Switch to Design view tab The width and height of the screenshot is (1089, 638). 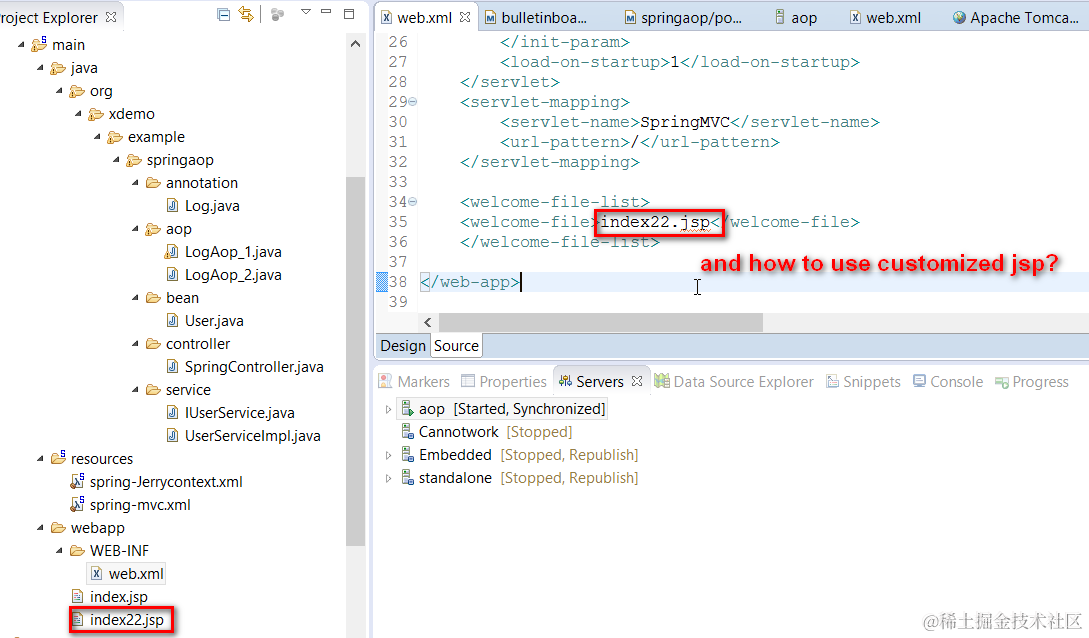coord(403,346)
